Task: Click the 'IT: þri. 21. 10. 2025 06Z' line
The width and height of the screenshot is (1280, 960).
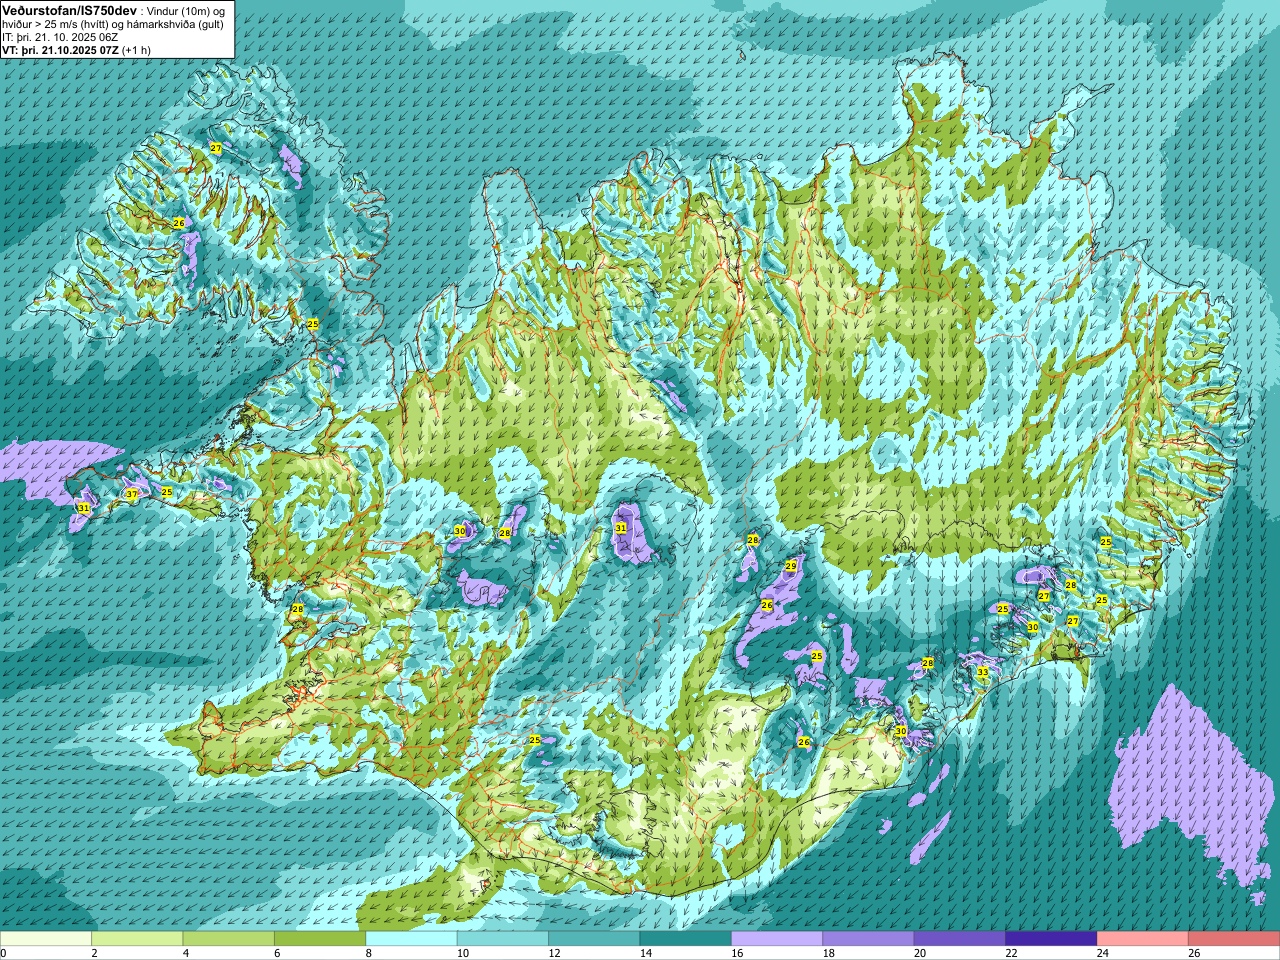Action: tap(60, 37)
